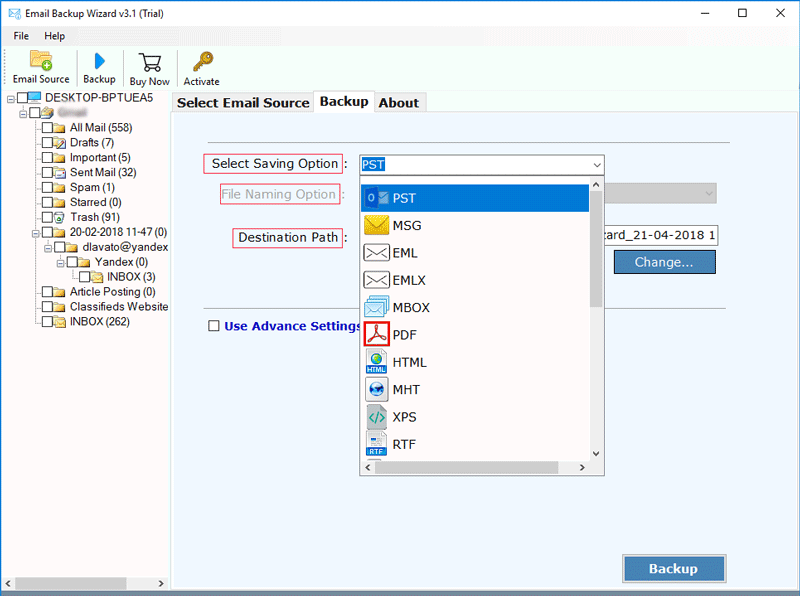Image resolution: width=800 pixels, height=596 pixels.
Task: Pick the HTML saving format icon
Action: point(376,361)
